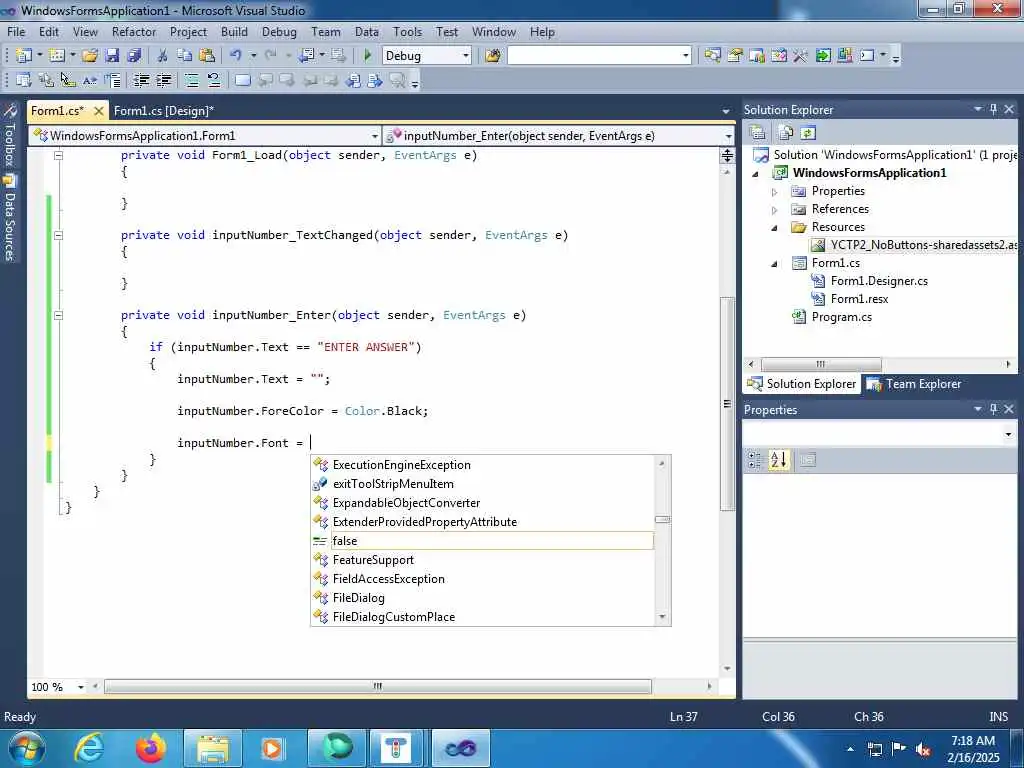The height and width of the screenshot is (768, 1024).
Task: Open Find in Files icon beside the Debug combo
Action: coord(493,56)
